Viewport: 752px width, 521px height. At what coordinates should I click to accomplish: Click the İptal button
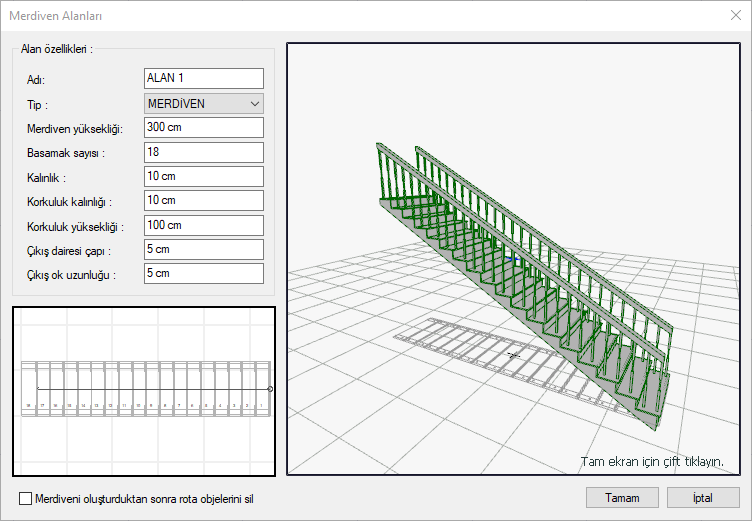[704, 497]
